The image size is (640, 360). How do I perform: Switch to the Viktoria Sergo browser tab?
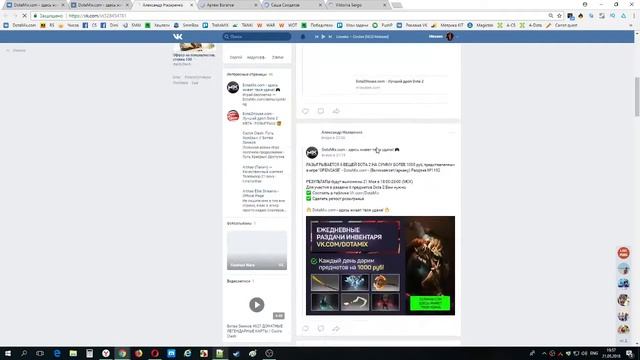(x=356, y=5)
